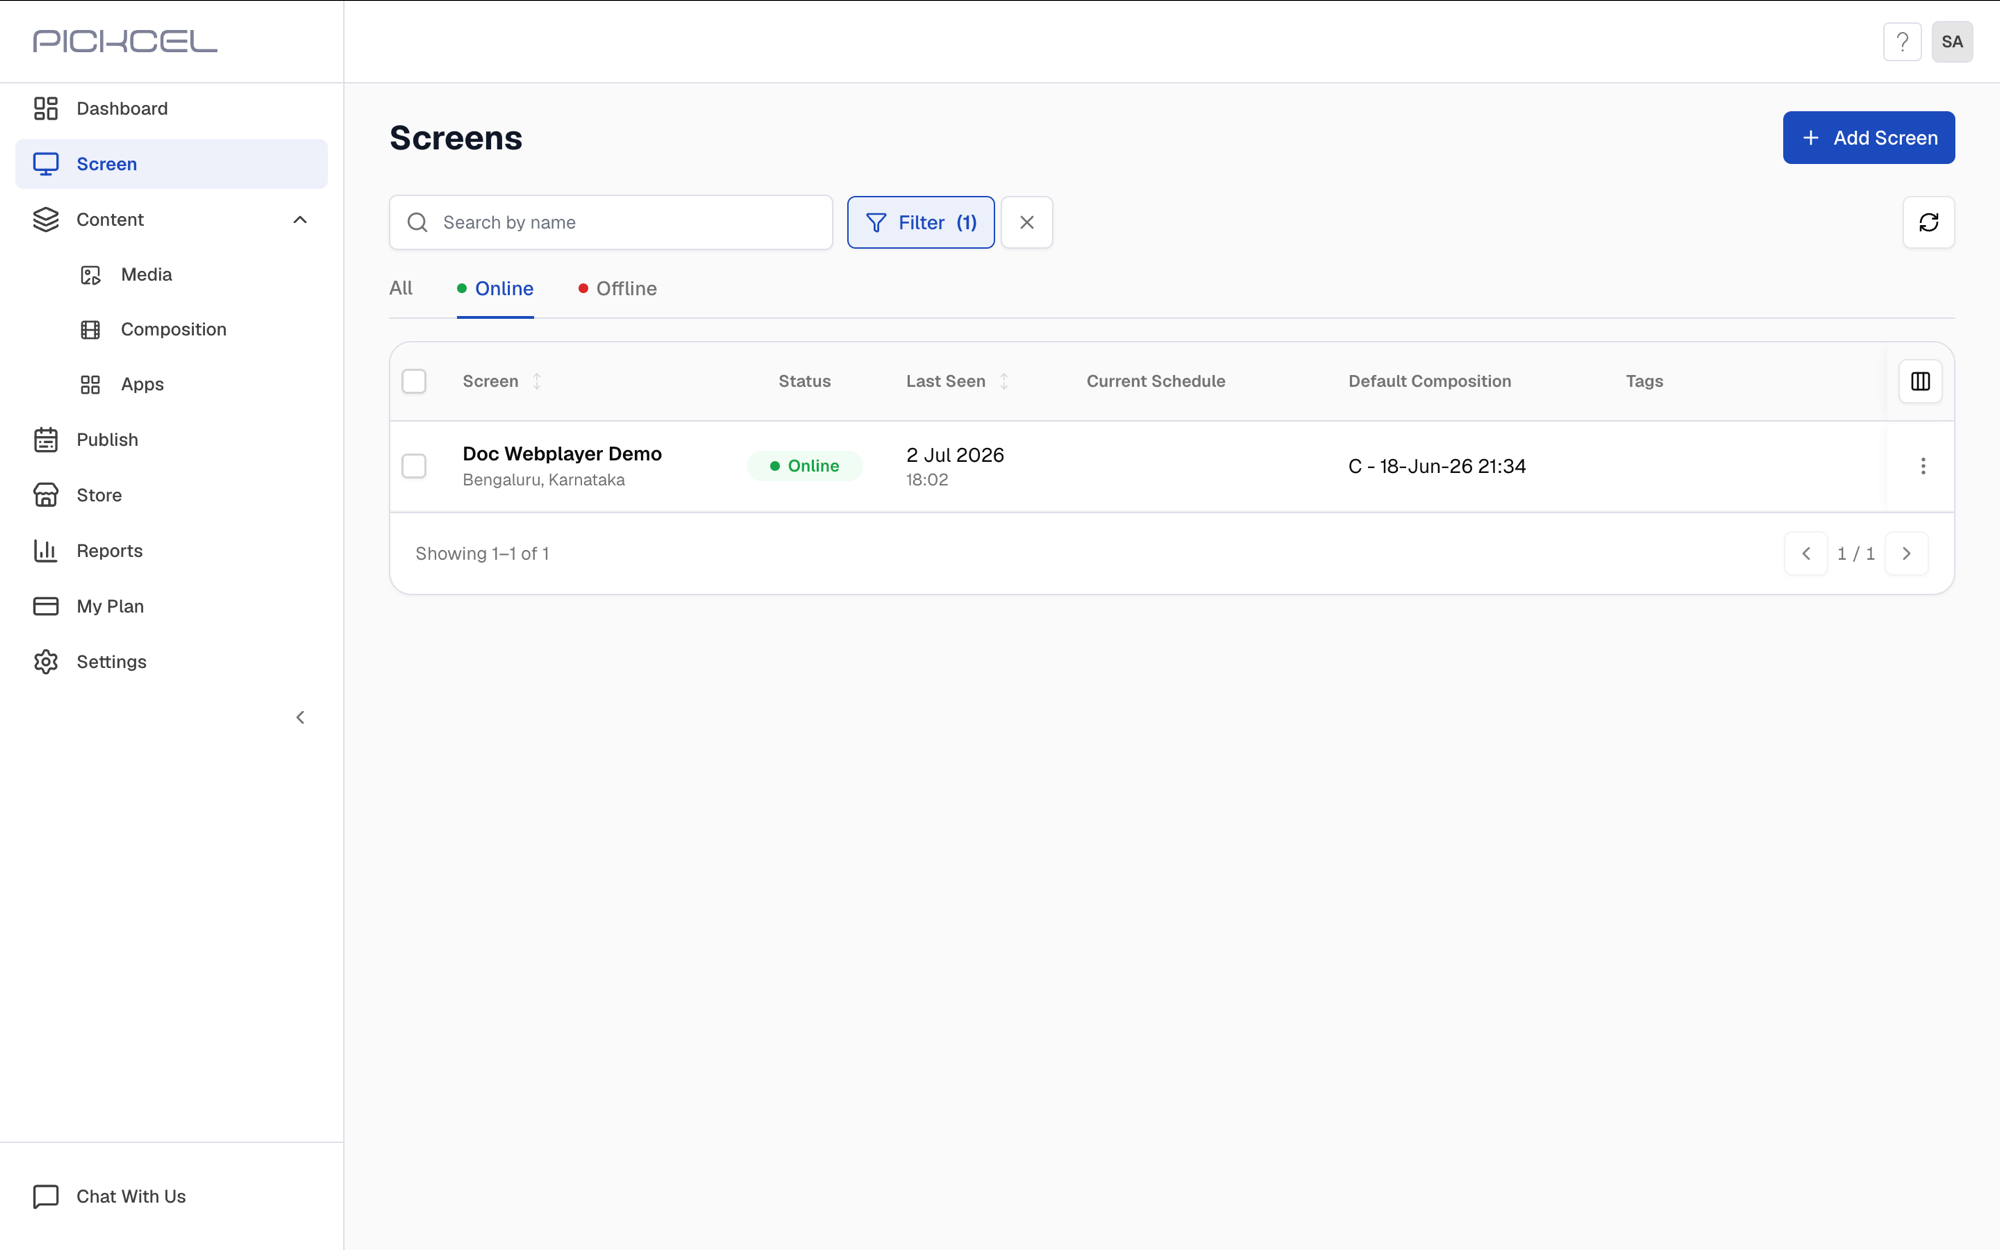
Task: Sort by Screen column arrows
Action: pyautogui.click(x=537, y=381)
